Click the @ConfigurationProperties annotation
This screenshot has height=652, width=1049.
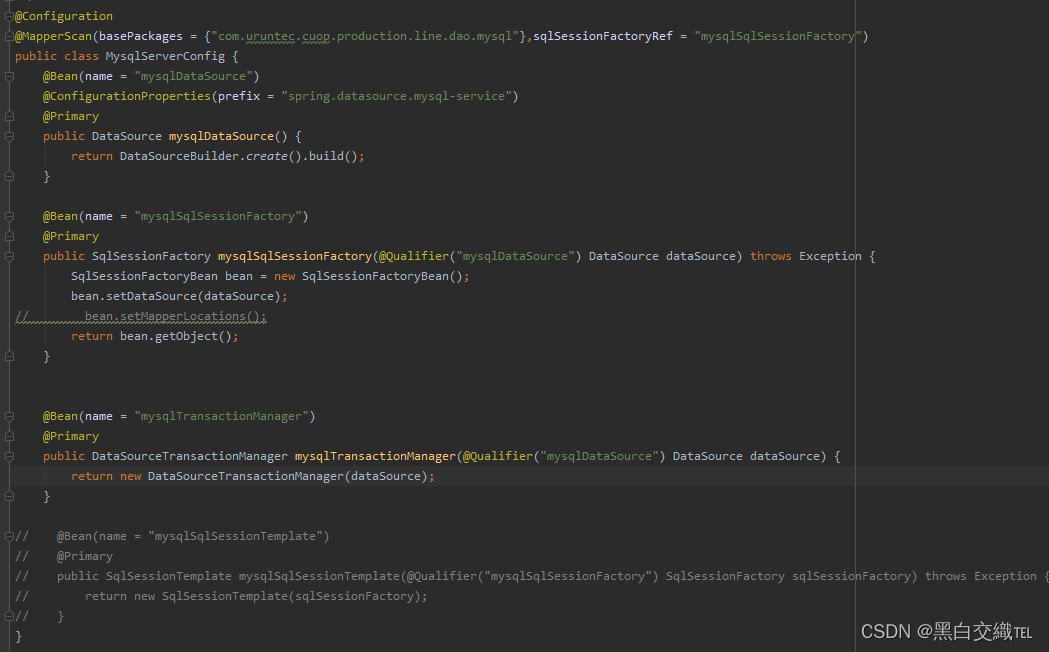click(127, 96)
